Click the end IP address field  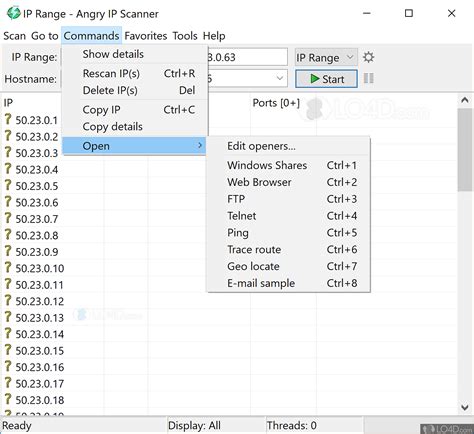[x=247, y=57]
